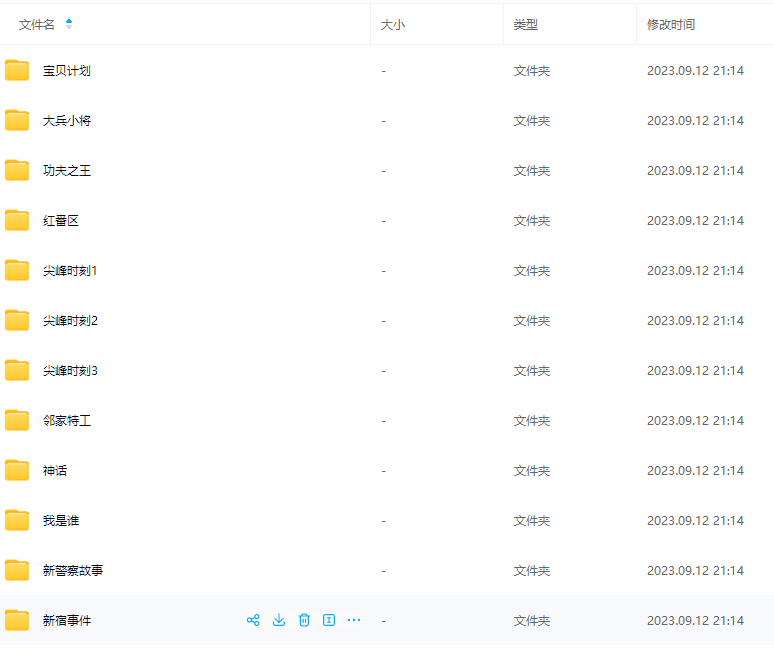Delete the 新宿事件 folder via trash icon
Image resolution: width=774 pixels, height=661 pixels.
(x=304, y=620)
